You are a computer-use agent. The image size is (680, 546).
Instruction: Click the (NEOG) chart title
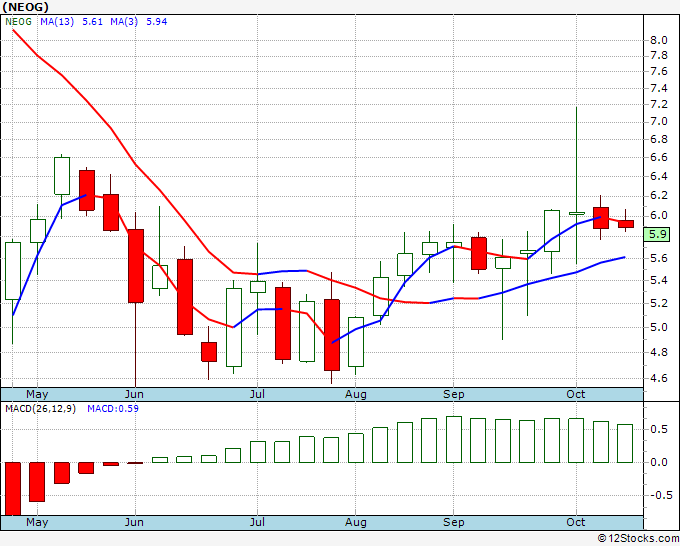coord(26,7)
